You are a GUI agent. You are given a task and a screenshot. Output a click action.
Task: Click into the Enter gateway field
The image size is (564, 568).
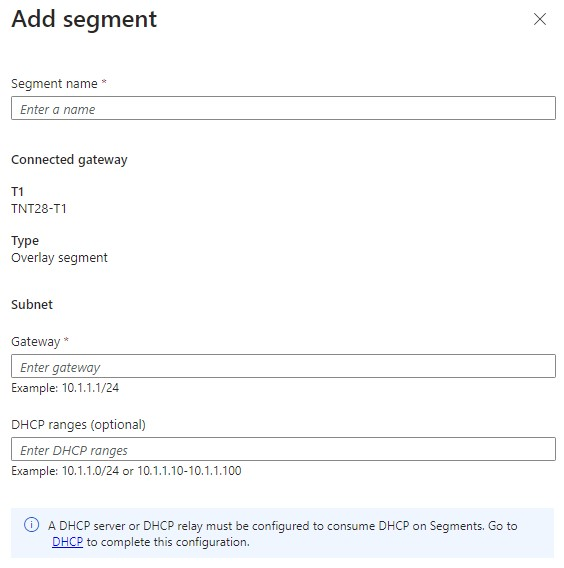[x=283, y=366]
